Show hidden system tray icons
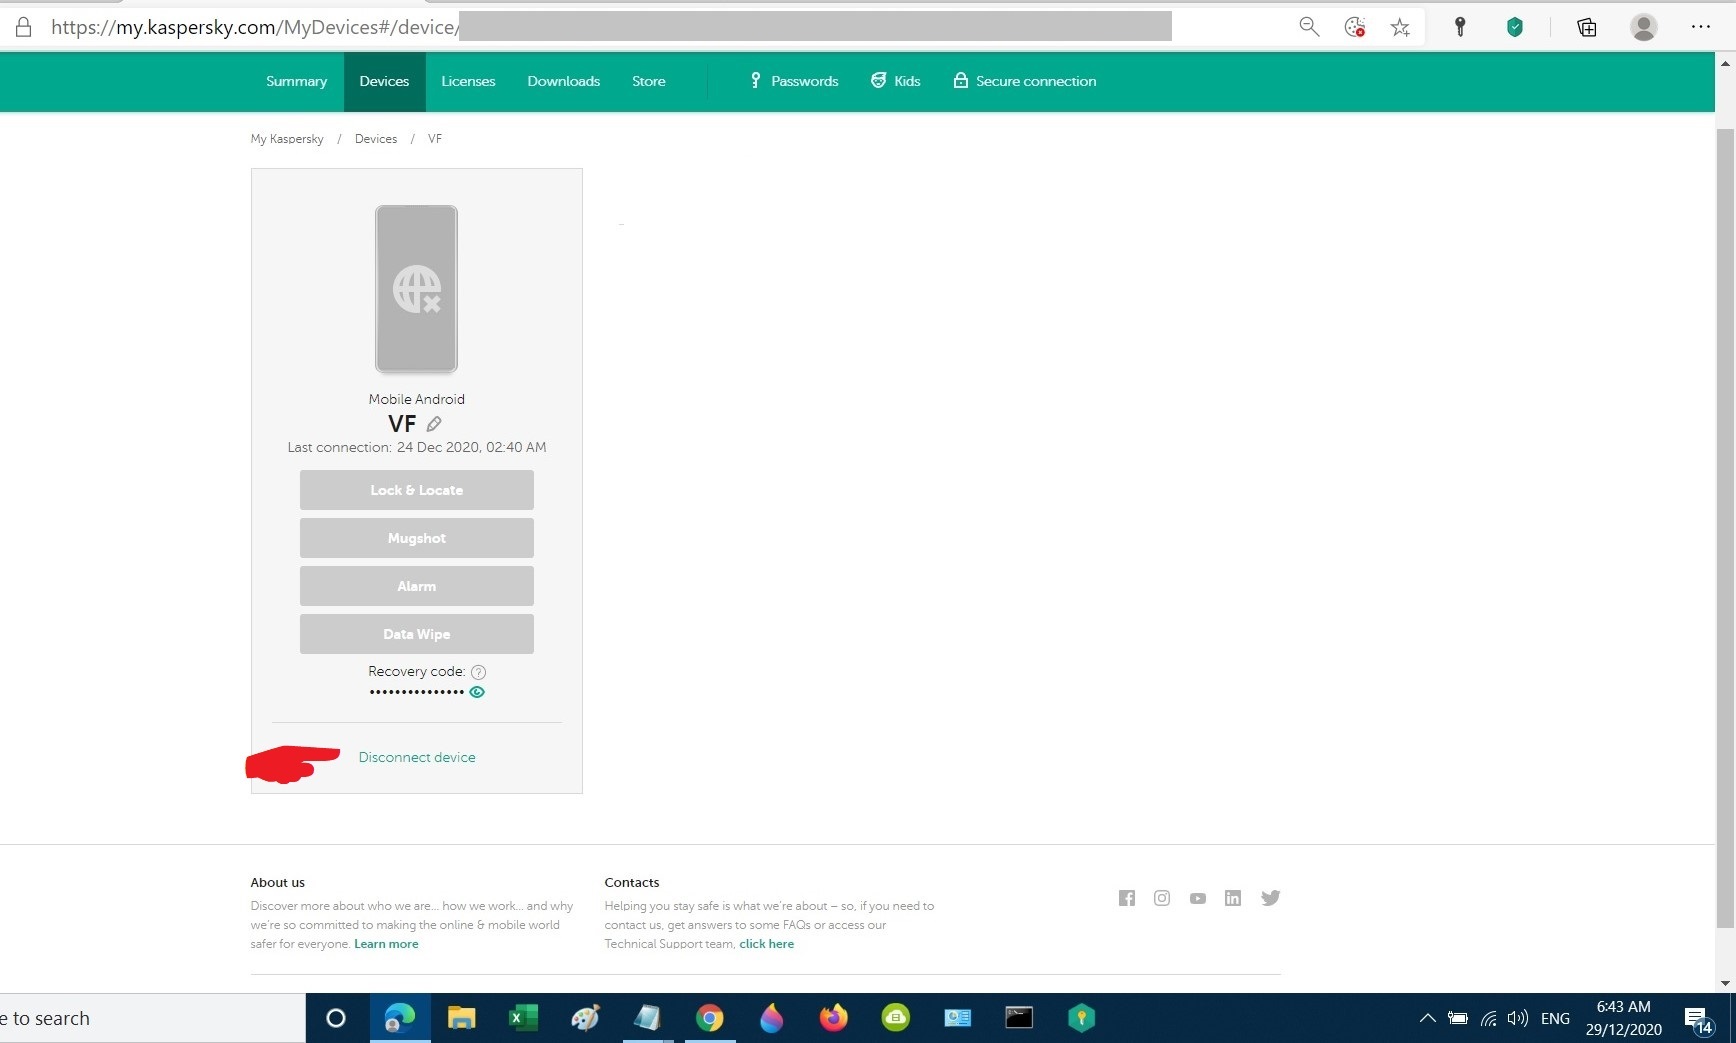This screenshot has width=1736, height=1043. coord(1428,1018)
